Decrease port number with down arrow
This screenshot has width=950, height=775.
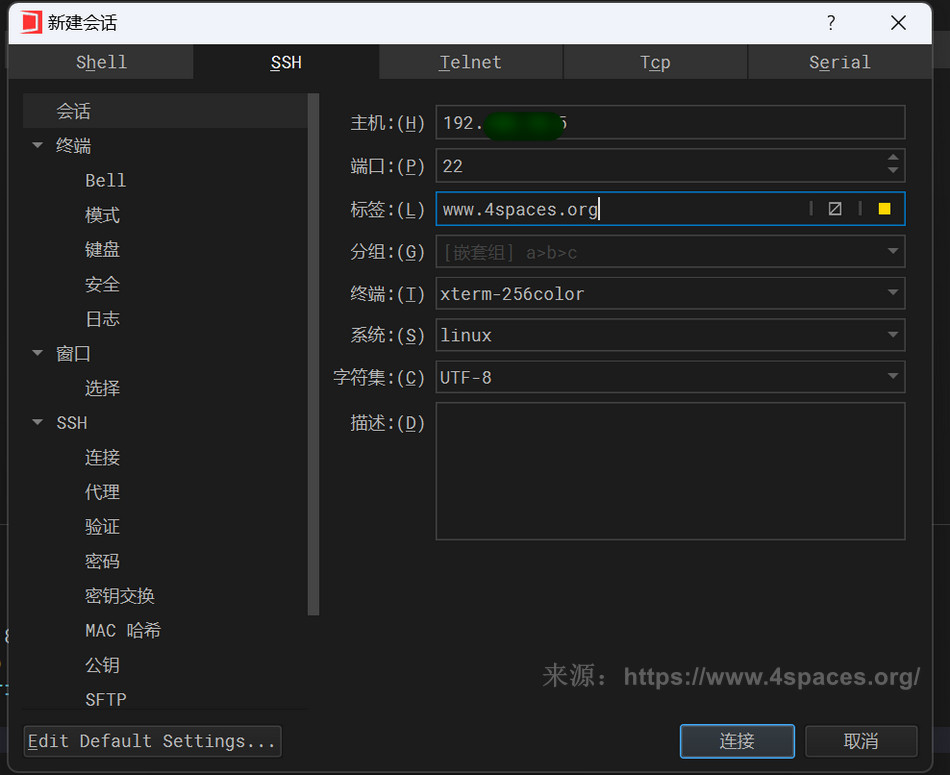click(x=893, y=172)
